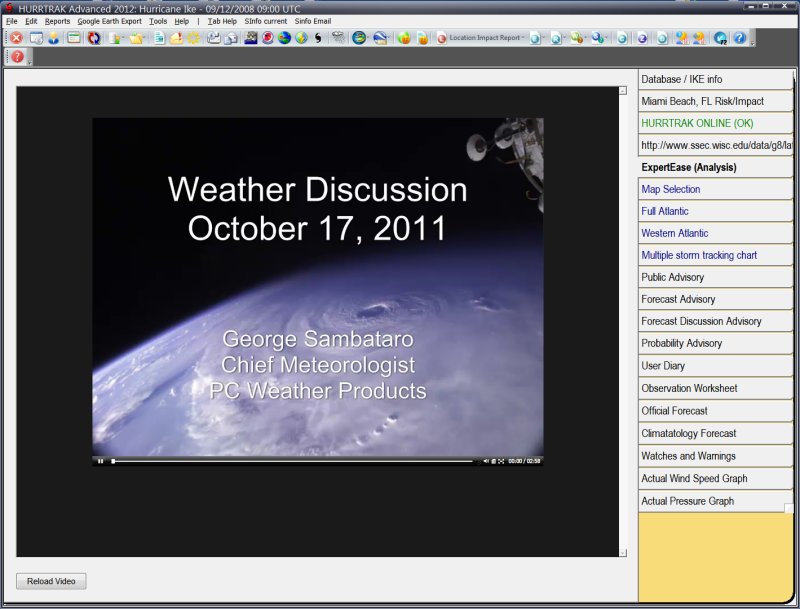Click the SInfo current menu item
This screenshot has height=609, width=800.
click(x=265, y=21)
